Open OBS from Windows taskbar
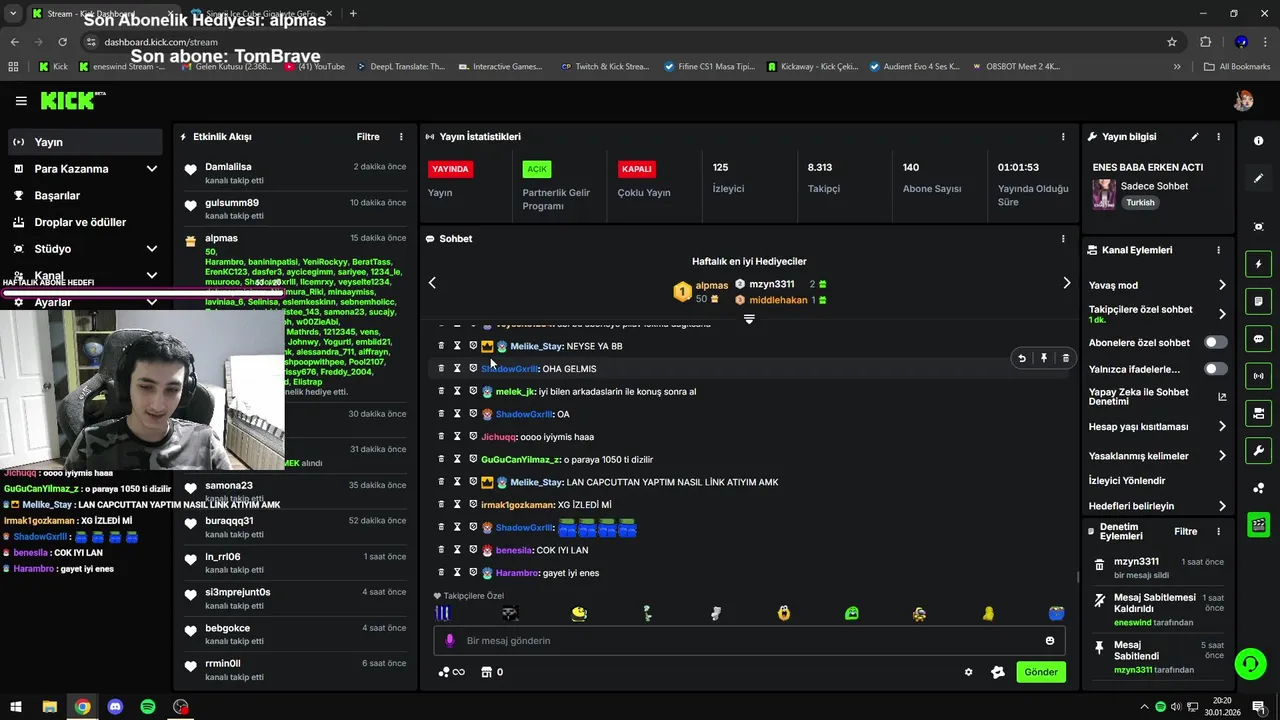This screenshot has width=1280, height=720. [x=181, y=707]
